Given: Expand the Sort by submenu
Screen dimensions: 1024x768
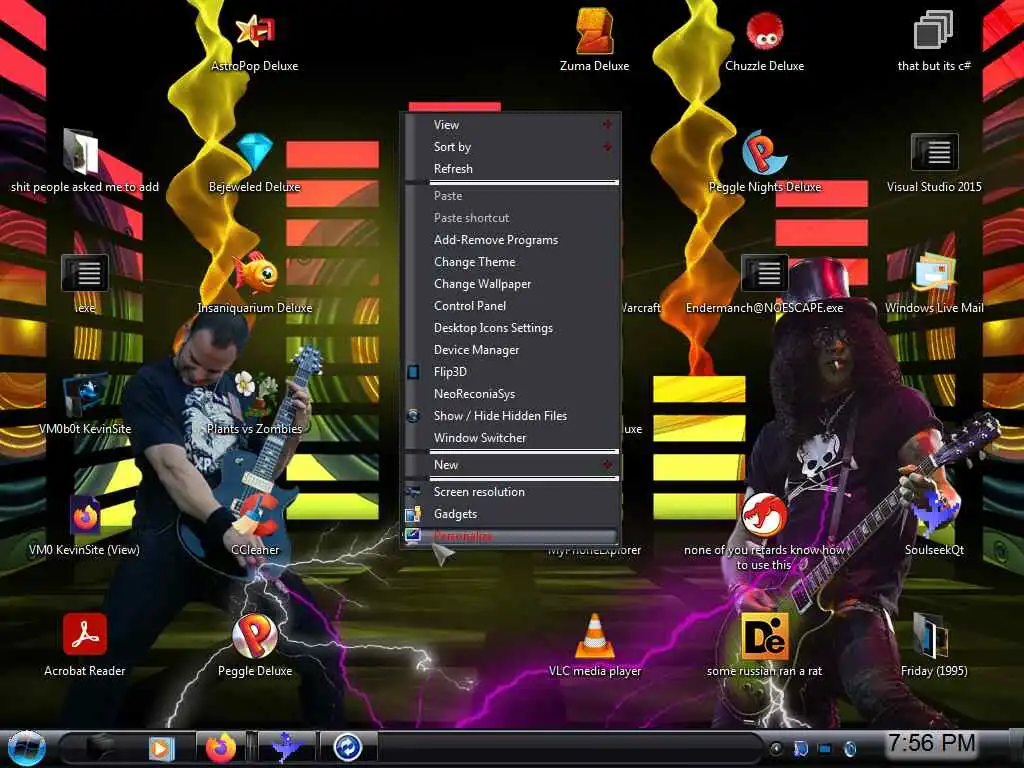Looking at the screenshot, I should 512,147.
